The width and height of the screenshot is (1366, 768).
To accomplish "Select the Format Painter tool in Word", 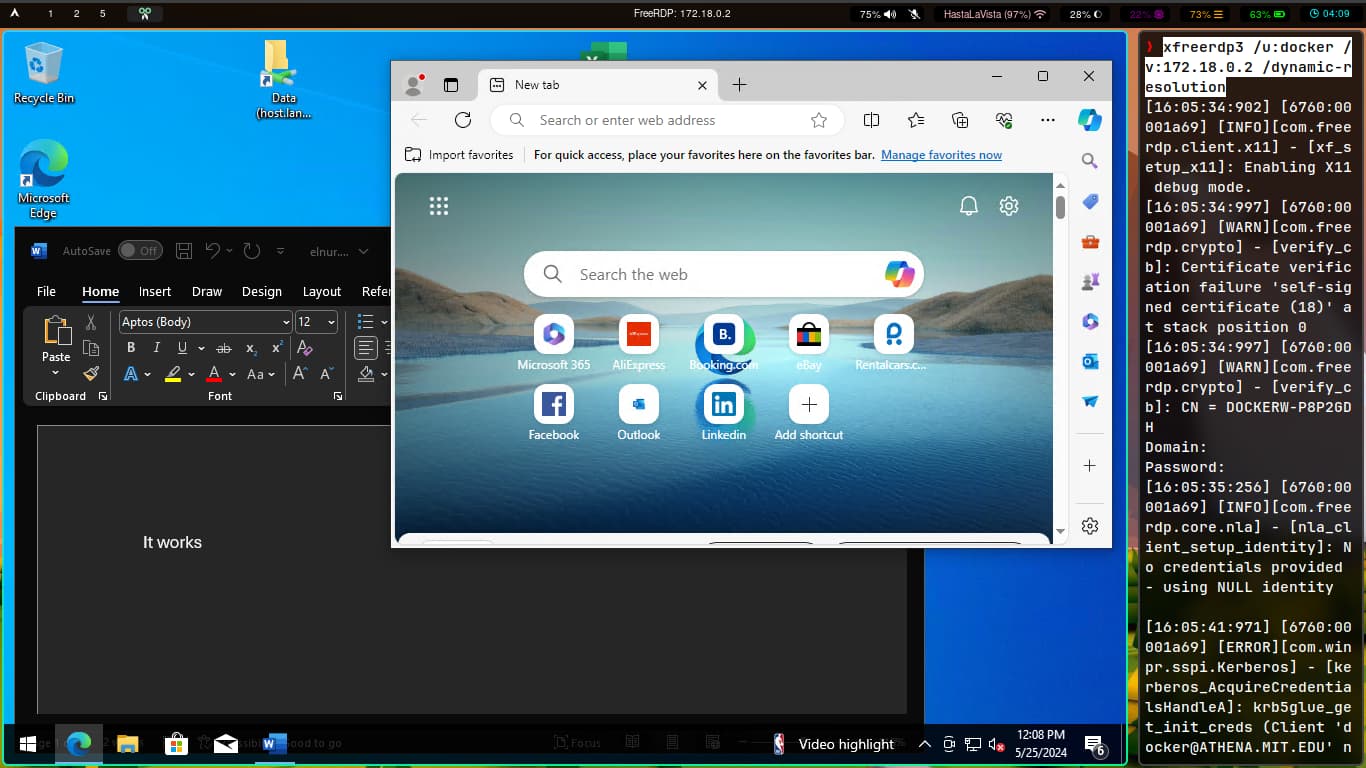I will [x=91, y=374].
